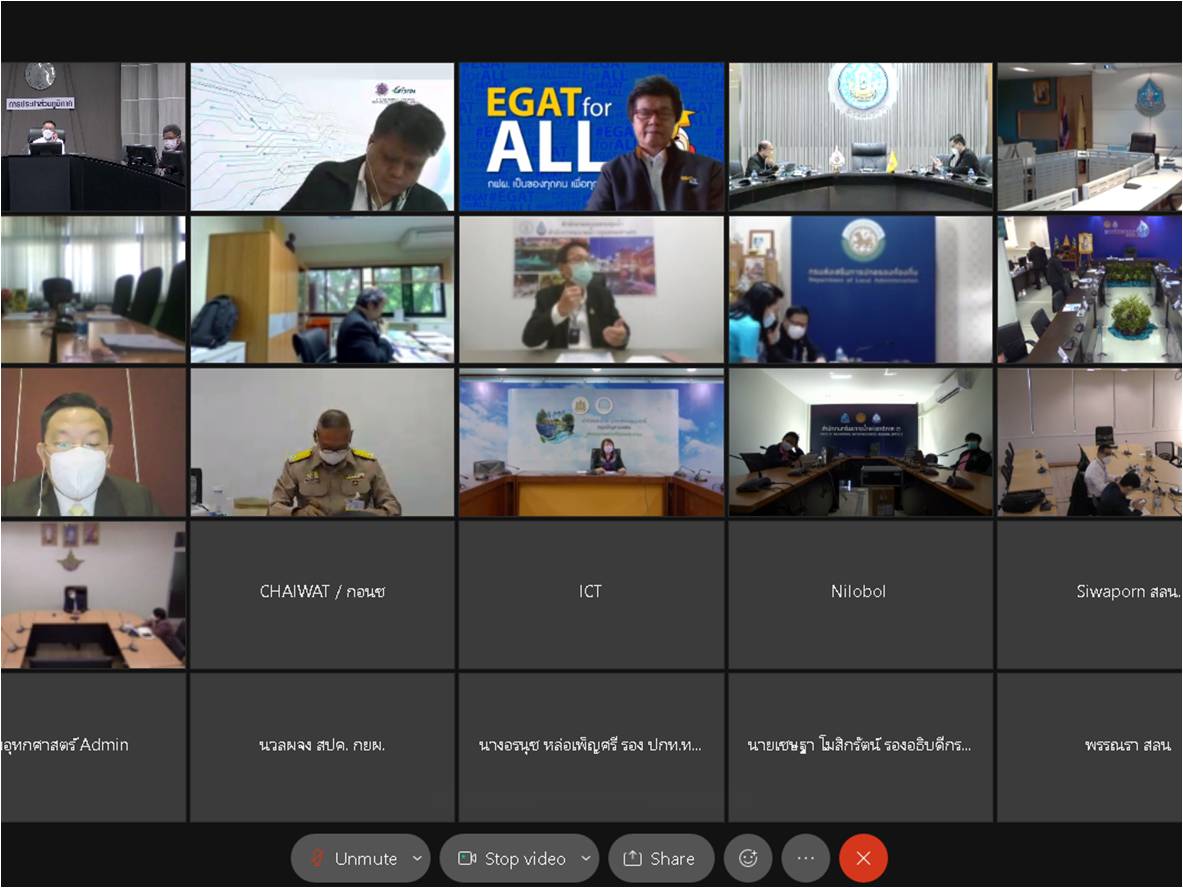This screenshot has width=1183, height=888.
Task: Click the นวลผจง สปค. กยผ. participant tile
Action: tap(322, 746)
